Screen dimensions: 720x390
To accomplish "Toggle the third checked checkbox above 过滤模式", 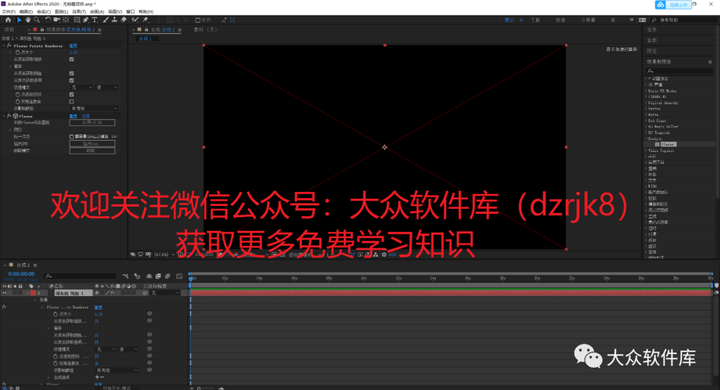I will click(72, 80).
